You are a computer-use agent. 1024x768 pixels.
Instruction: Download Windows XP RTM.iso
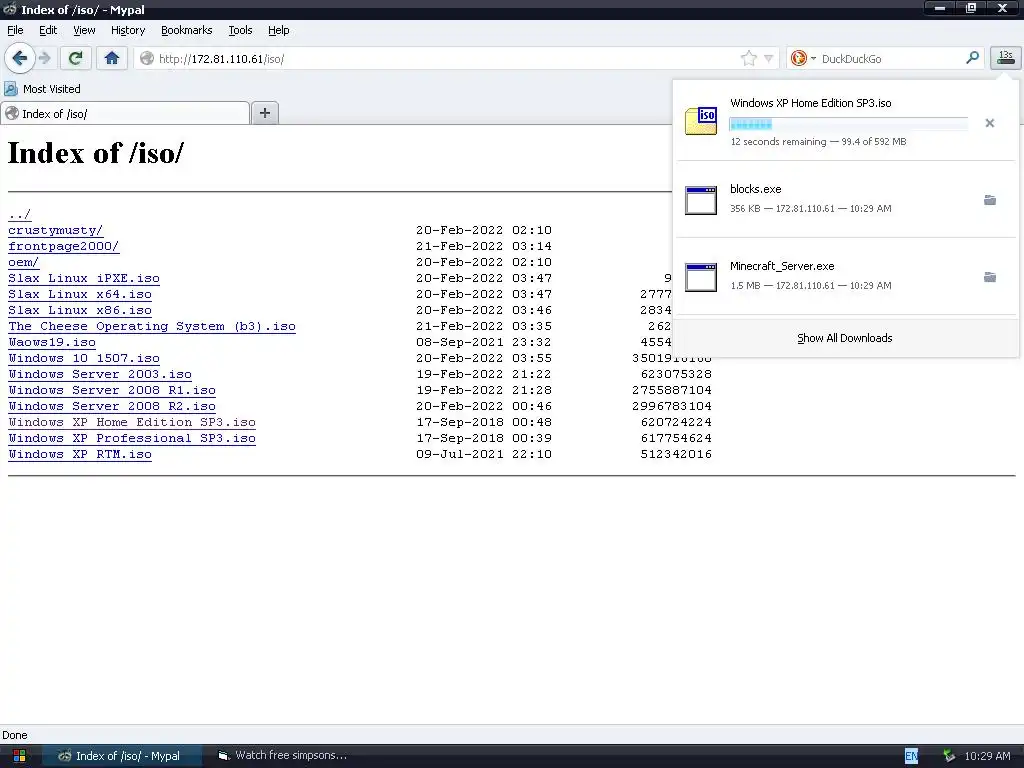coord(80,454)
